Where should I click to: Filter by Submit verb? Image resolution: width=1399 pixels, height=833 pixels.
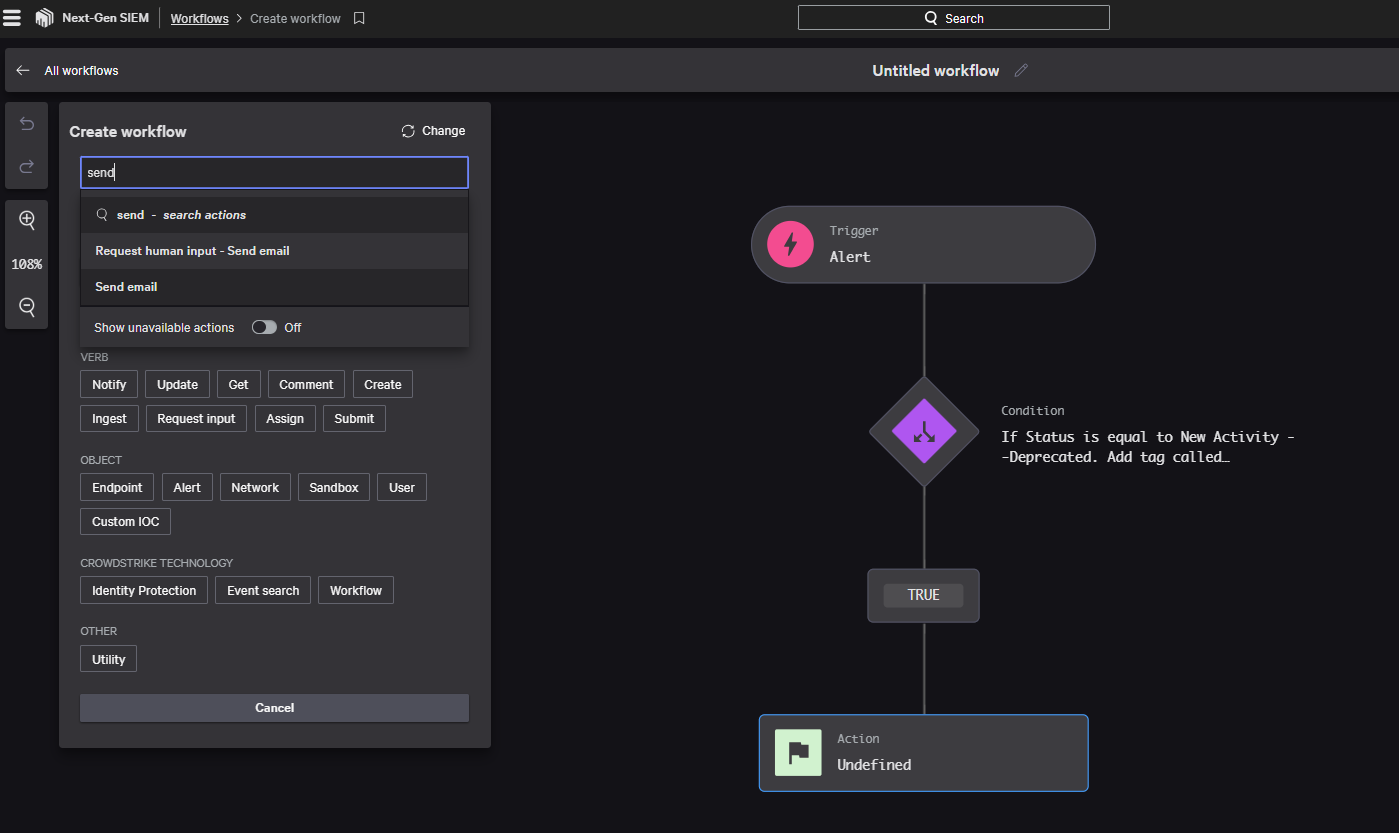point(354,419)
